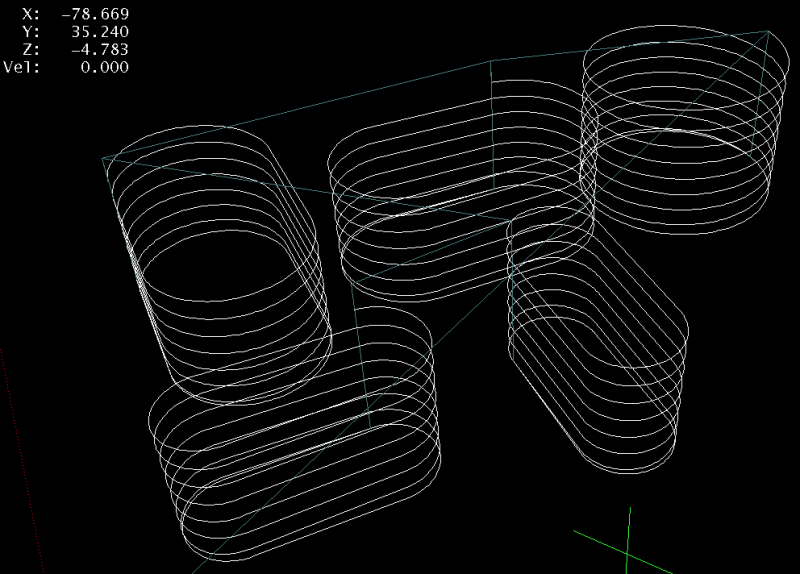Click the cyan bounding box top-right corner
Image resolution: width=800 pixels, height=574 pixels.
coord(770,33)
